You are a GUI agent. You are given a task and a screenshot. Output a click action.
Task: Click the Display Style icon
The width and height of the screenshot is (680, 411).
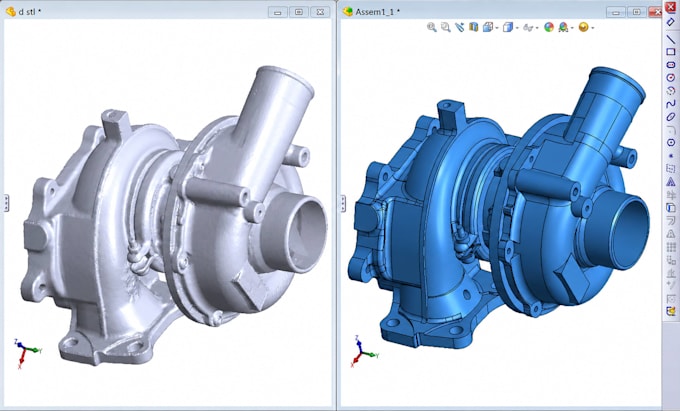point(507,27)
